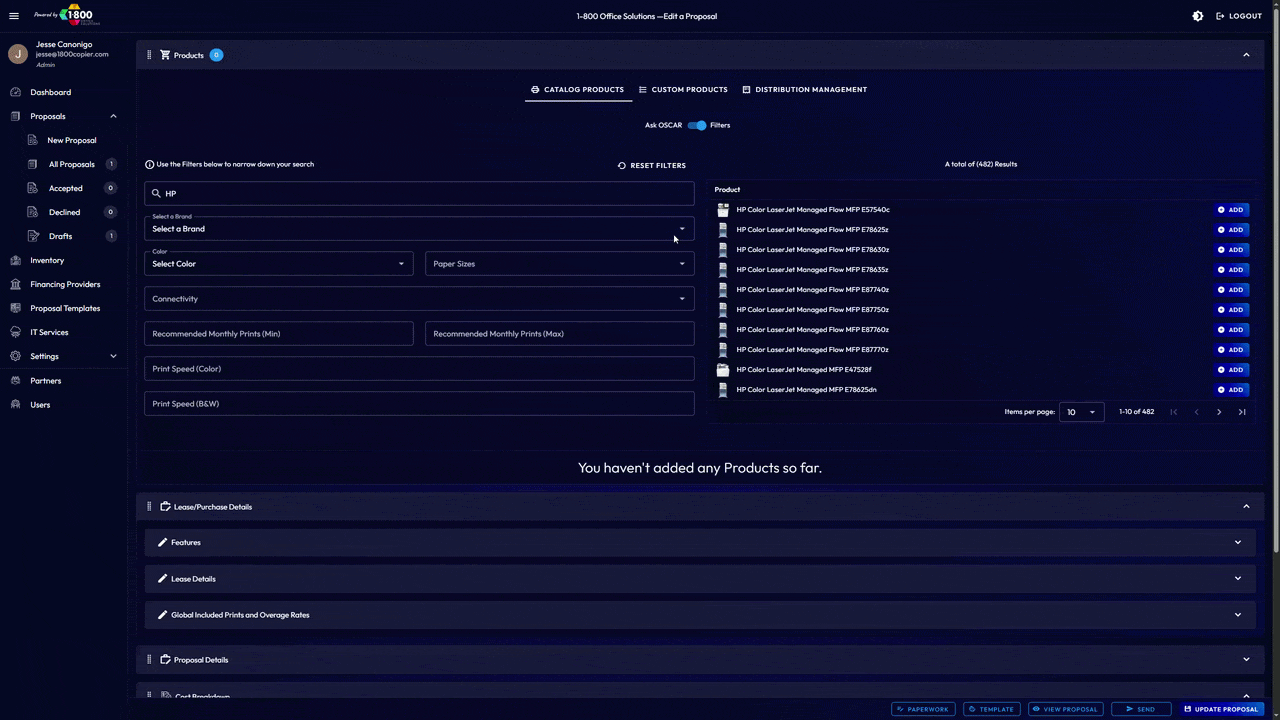This screenshot has width=1280, height=720.
Task: Go to first page of results
Action: coord(1173,412)
